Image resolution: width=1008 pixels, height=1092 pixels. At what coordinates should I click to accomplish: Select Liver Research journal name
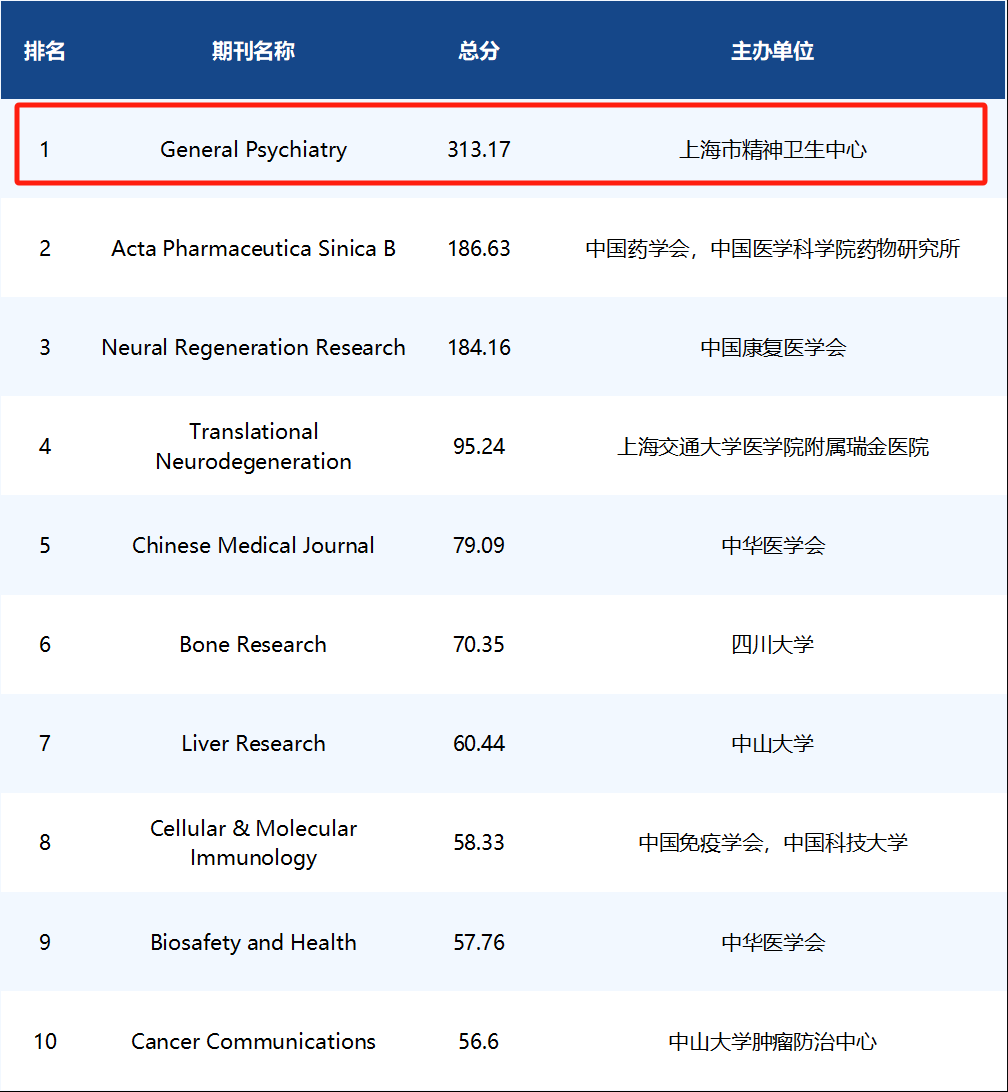(254, 743)
